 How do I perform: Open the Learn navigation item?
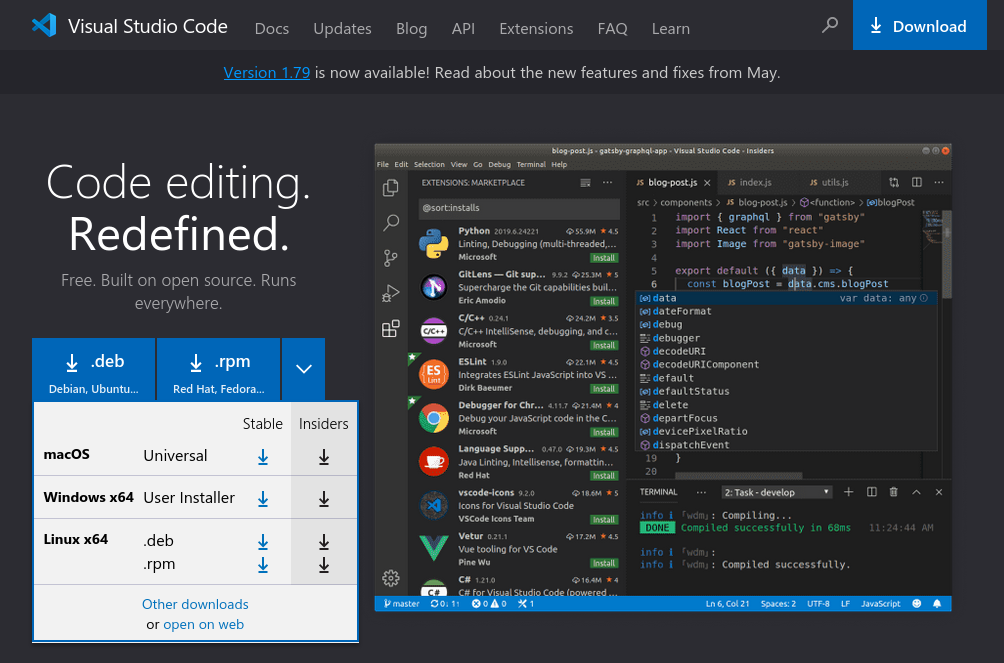(x=670, y=28)
